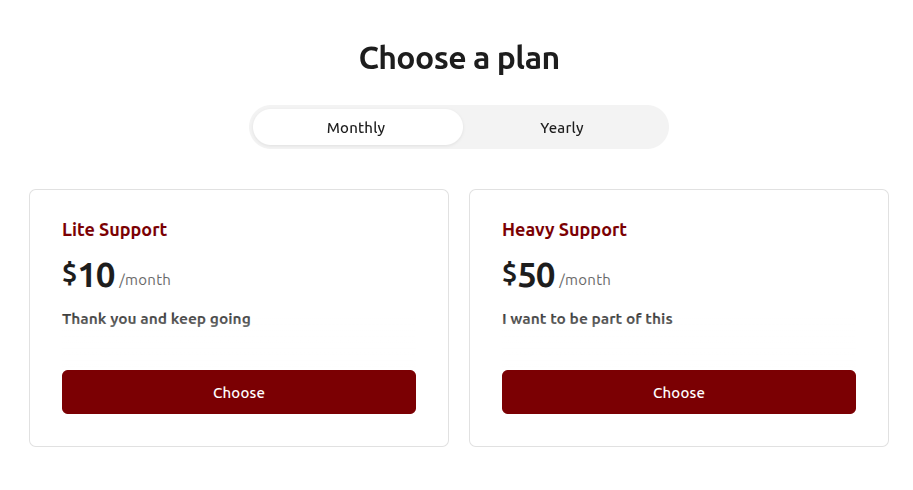Click the Heavy Support plan title

[x=564, y=230]
